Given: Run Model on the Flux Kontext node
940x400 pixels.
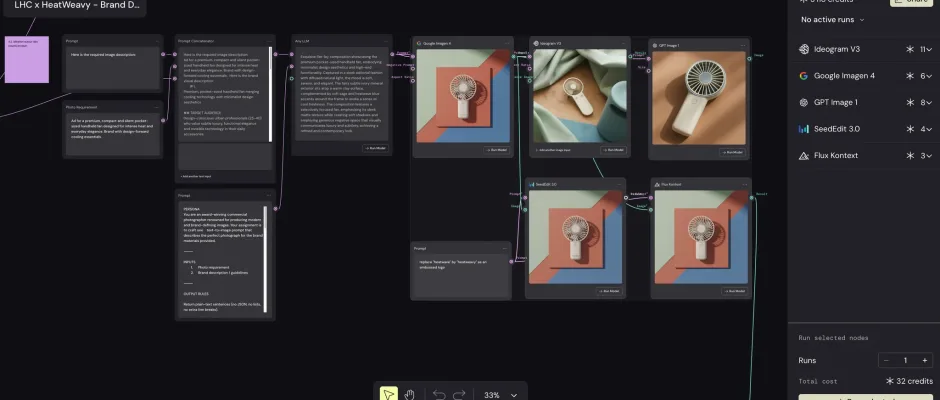Looking at the screenshot, I should tap(735, 291).
